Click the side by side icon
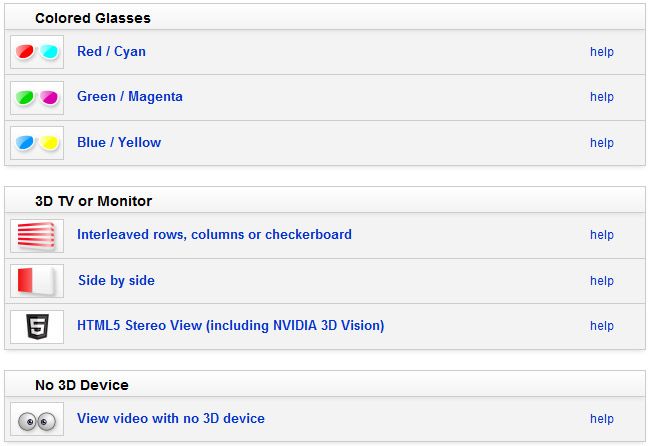Screen dimensions: 649x446 (37, 281)
